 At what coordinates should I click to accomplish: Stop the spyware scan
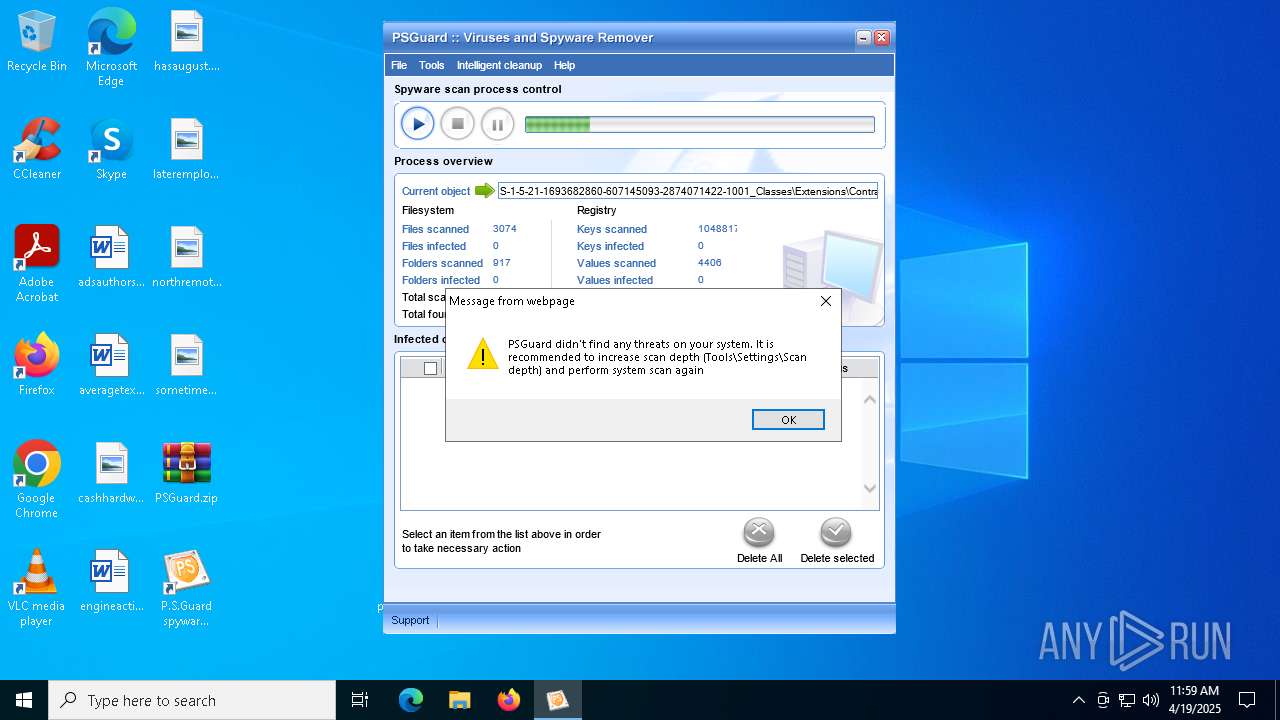(458, 124)
